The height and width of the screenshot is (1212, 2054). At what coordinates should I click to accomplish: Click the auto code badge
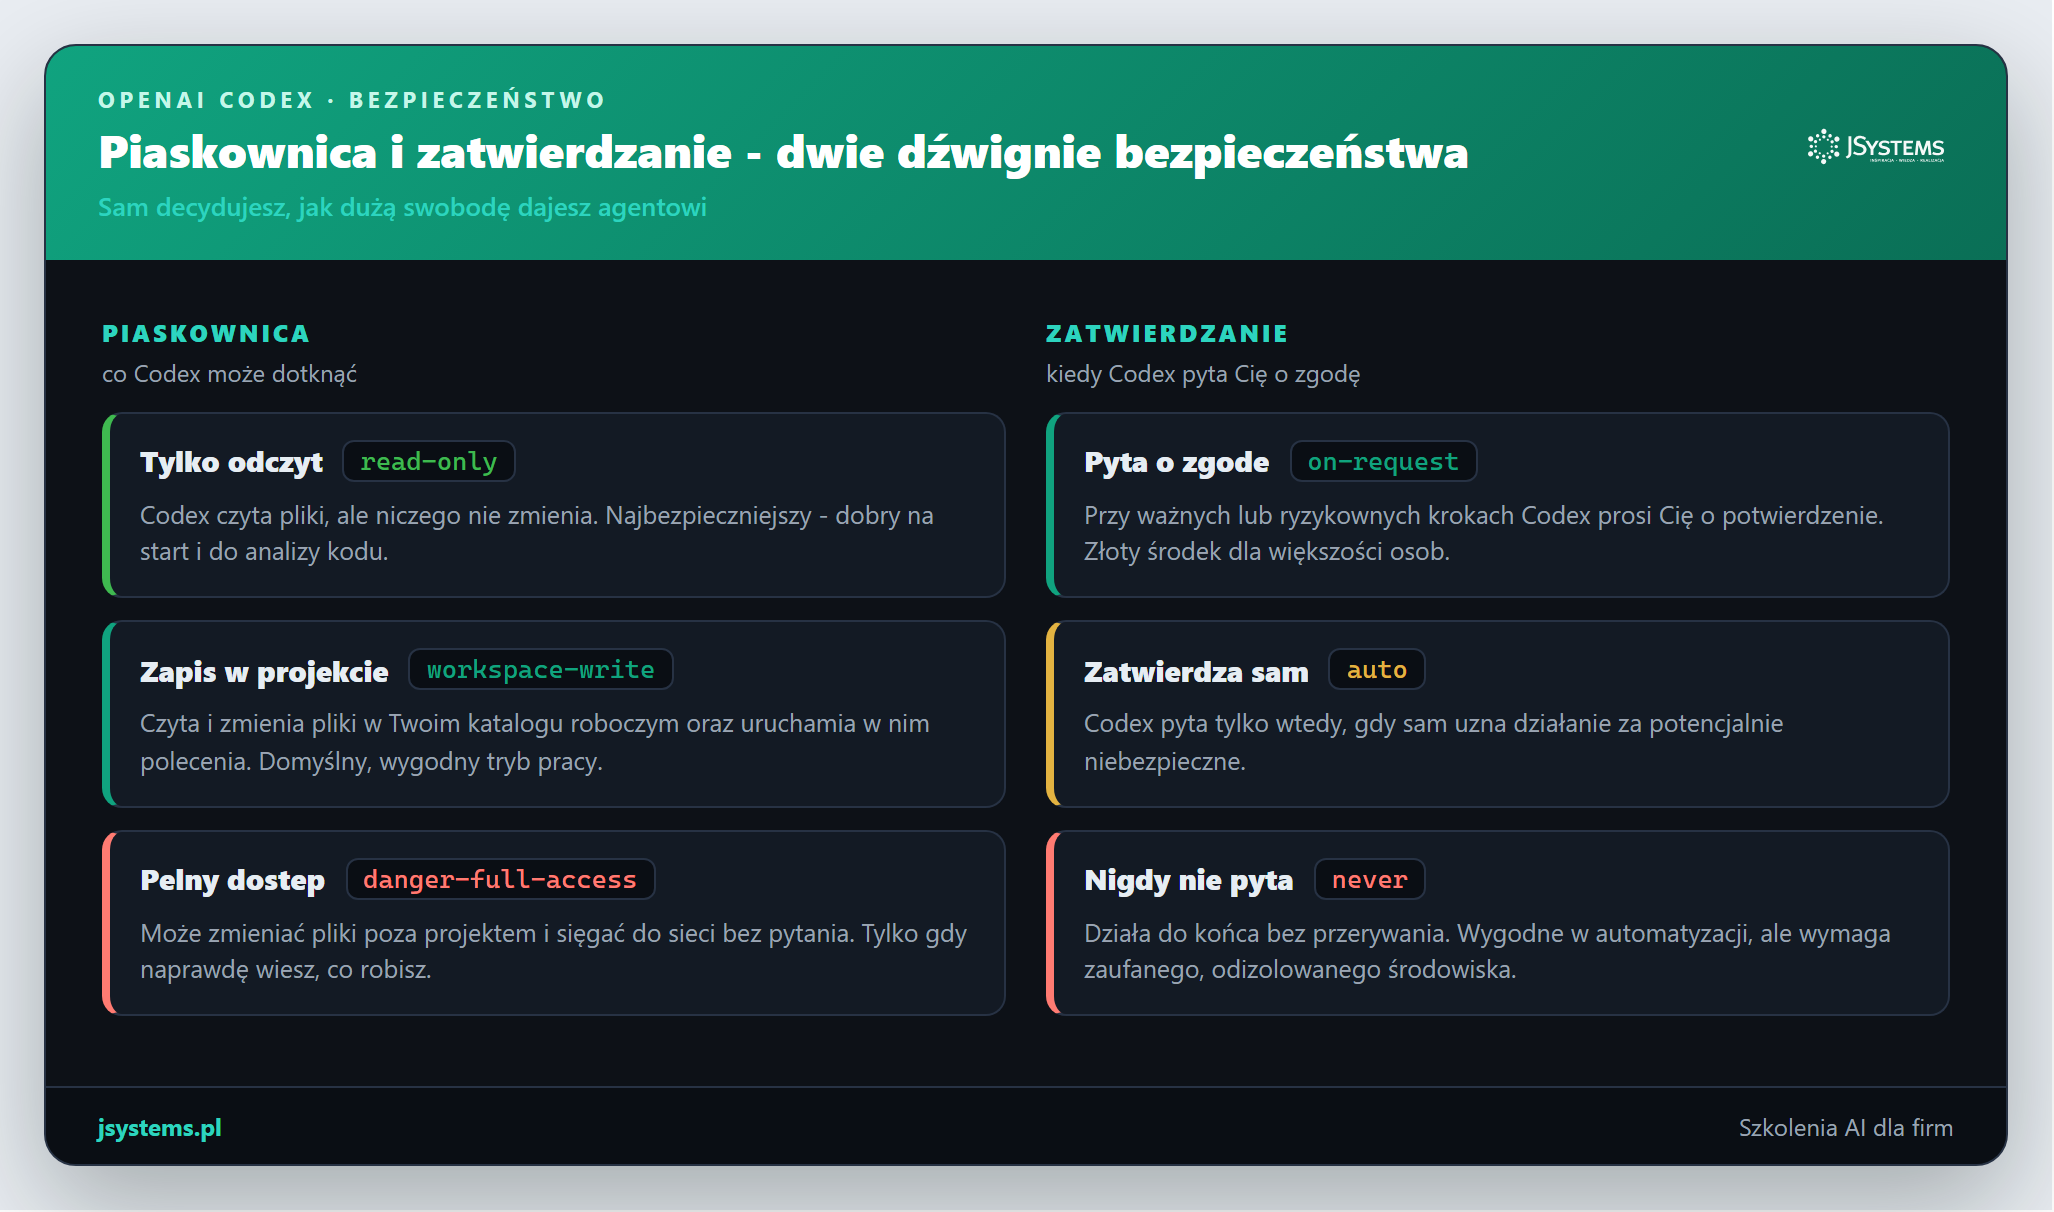[x=1376, y=669]
